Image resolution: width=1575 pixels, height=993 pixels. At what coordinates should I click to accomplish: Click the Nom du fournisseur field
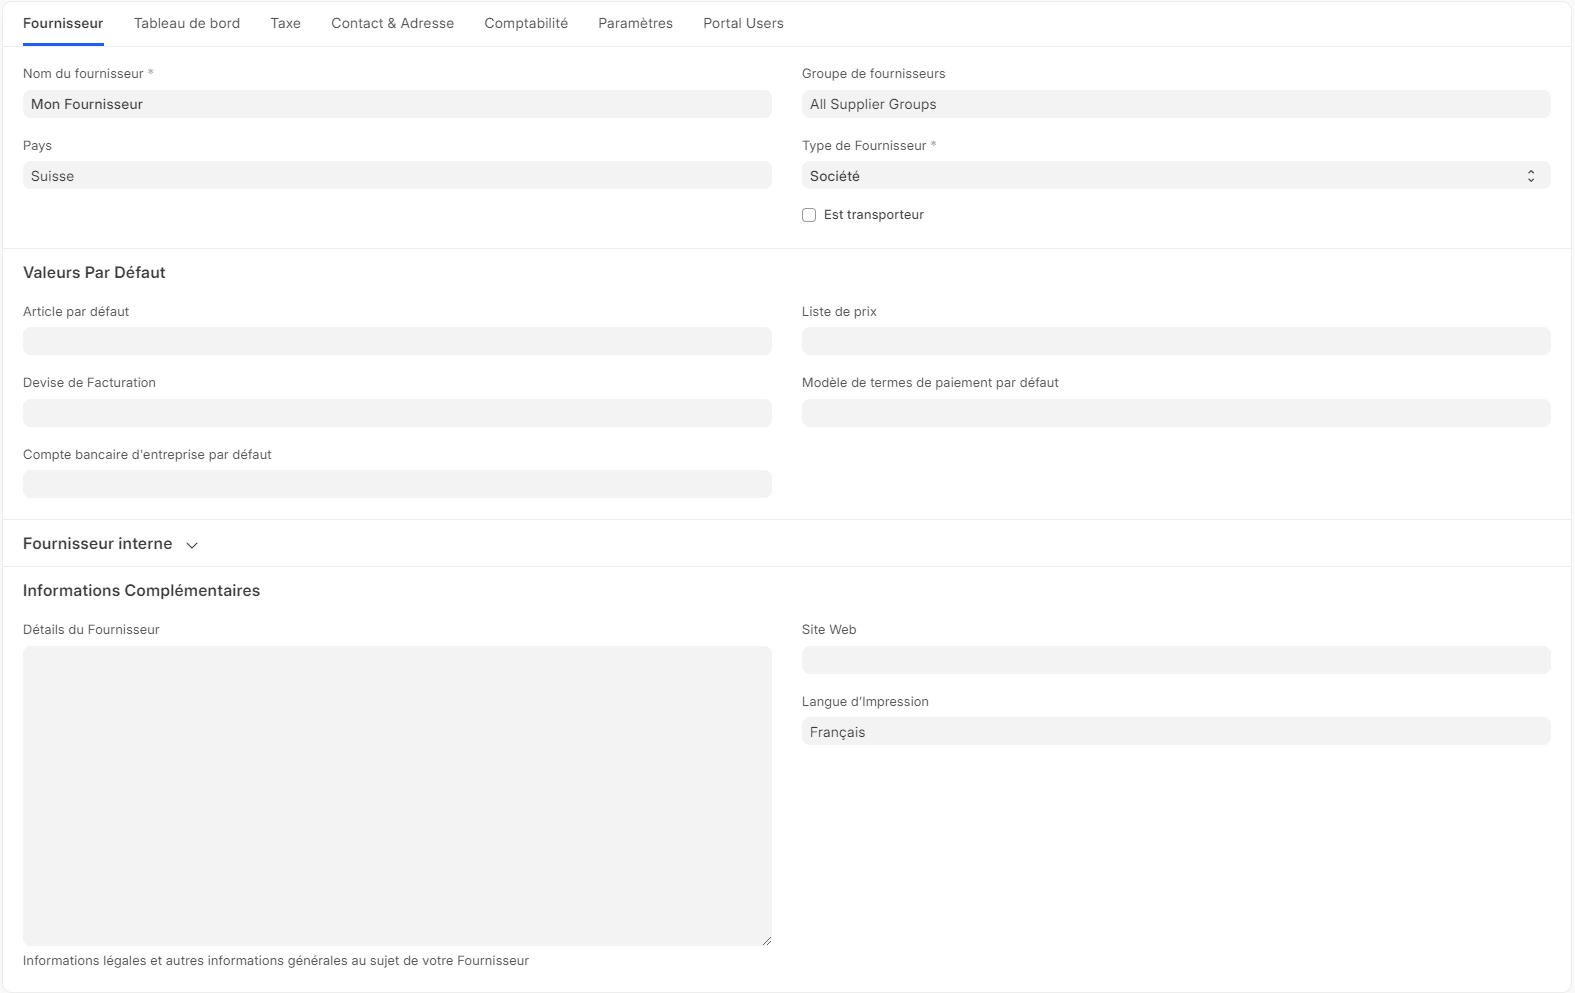click(x=397, y=104)
